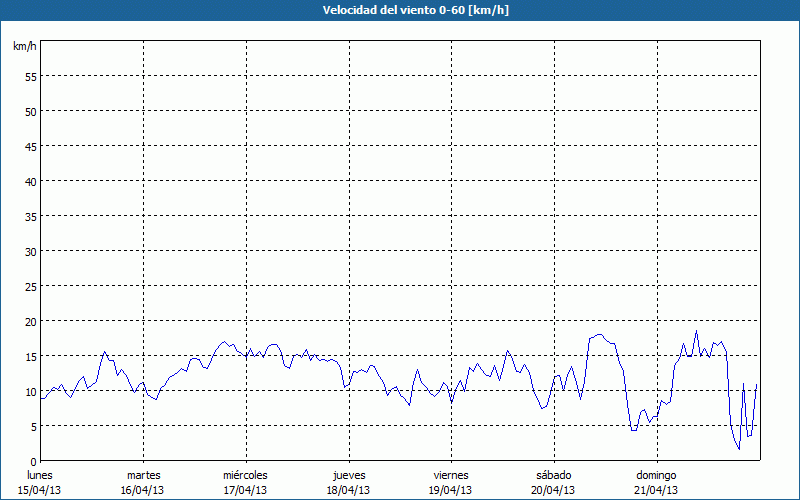Select the 'miércoles' day label
The width and height of the screenshot is (800, 500).
245,475
